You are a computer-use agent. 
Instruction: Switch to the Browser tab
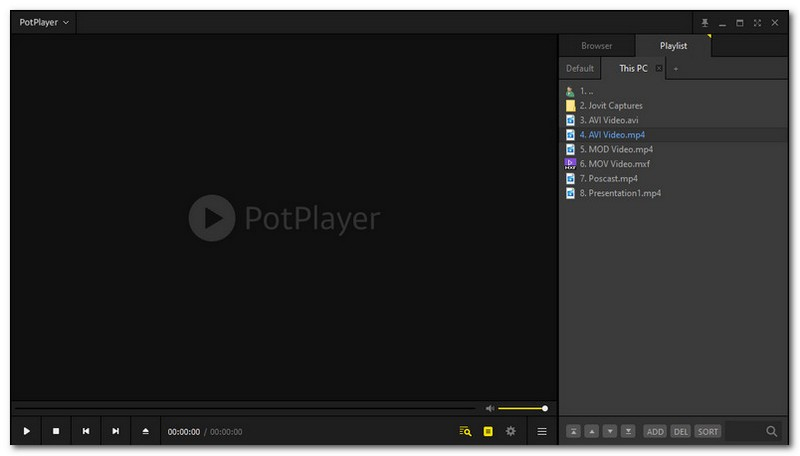(x=596, y=45)
